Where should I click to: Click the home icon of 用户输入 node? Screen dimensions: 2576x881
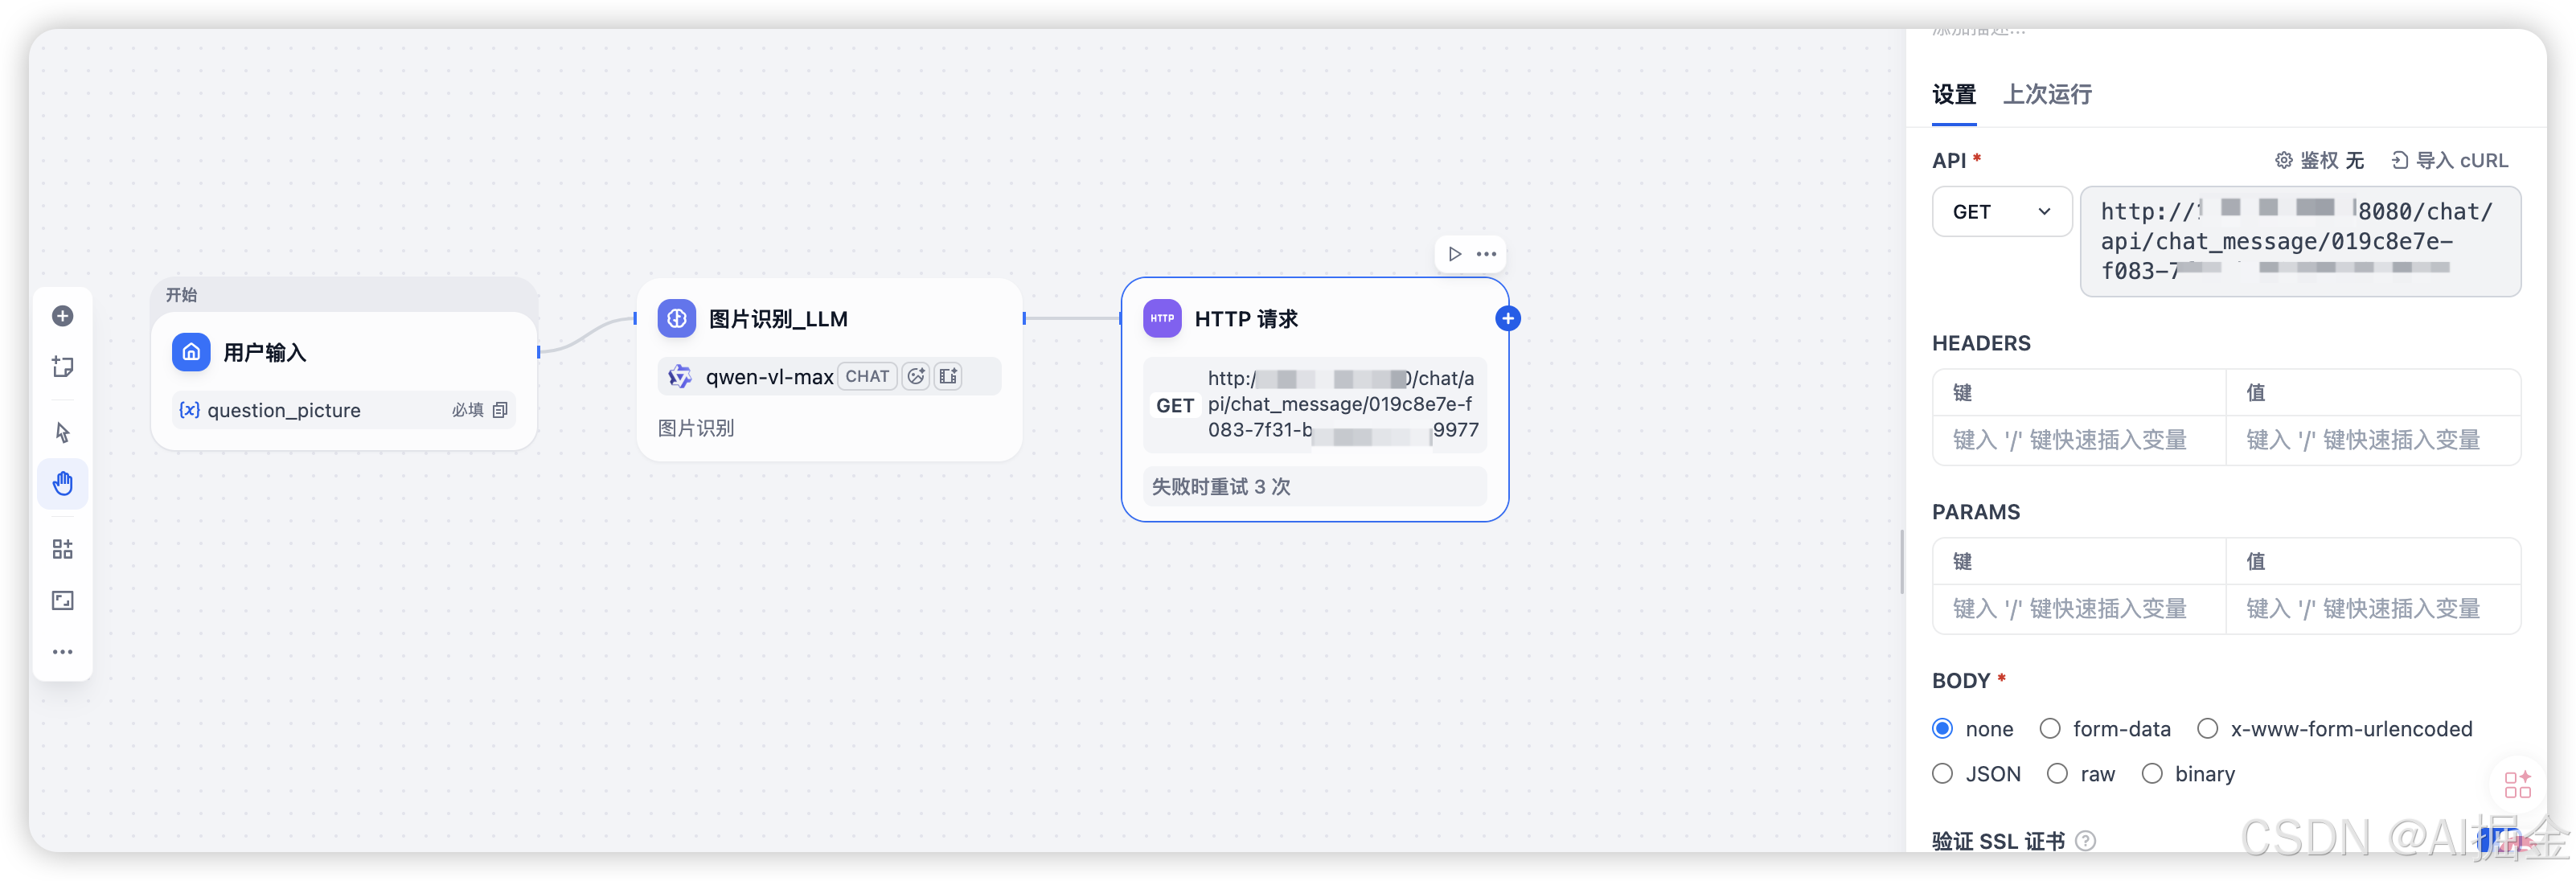point(191,352)
